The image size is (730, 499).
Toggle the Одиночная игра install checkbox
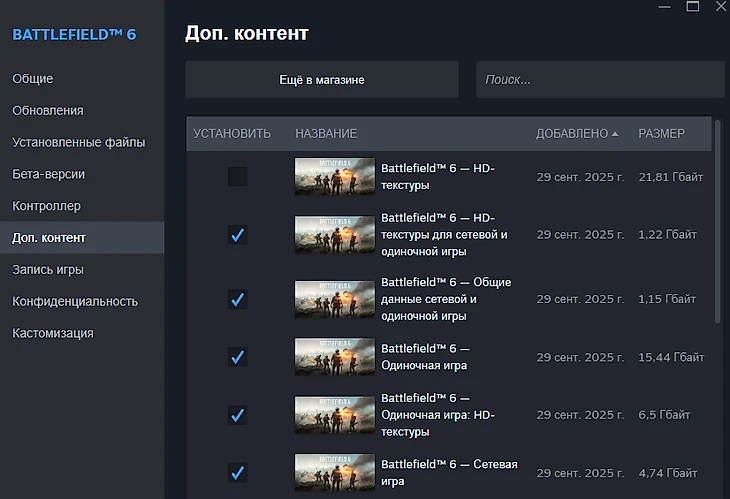click(237, 357)
